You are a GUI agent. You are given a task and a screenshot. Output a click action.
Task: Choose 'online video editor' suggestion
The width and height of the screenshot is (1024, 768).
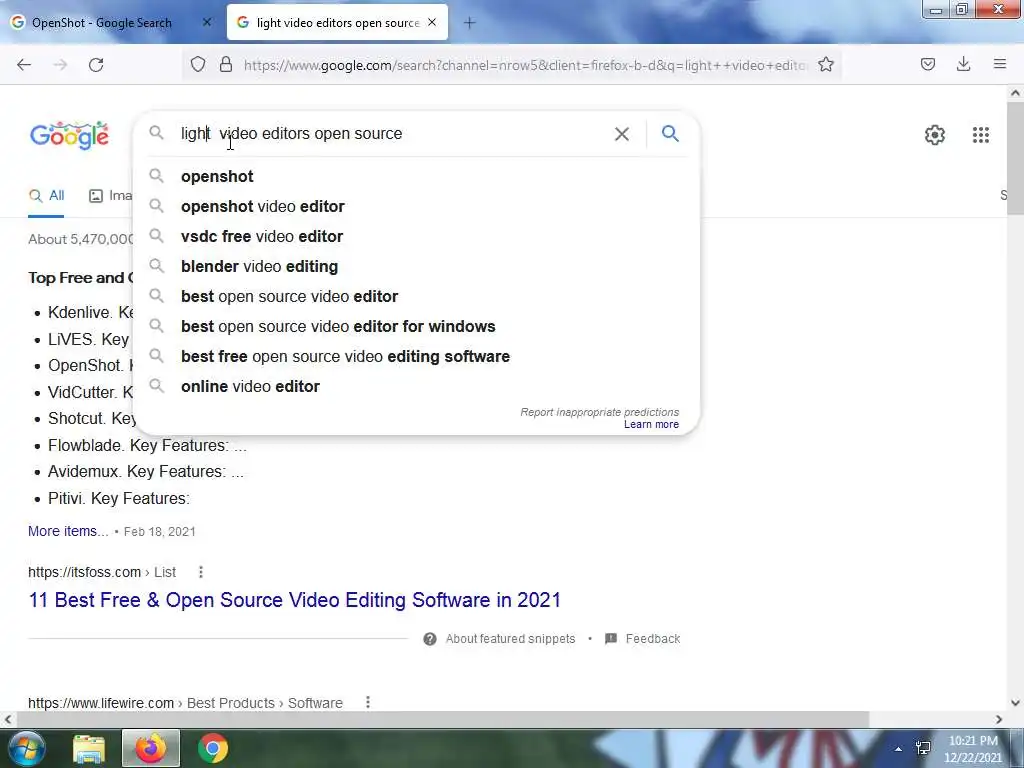[x=417, y=387]
